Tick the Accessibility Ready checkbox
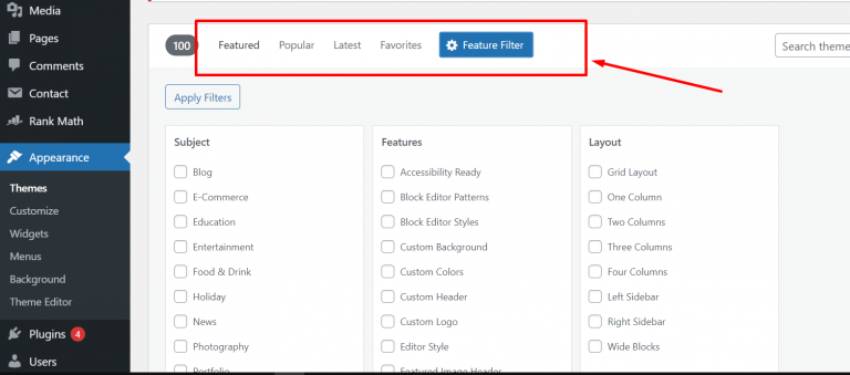The height and width of the screenshot is (375, 850). tap(388, 172)
